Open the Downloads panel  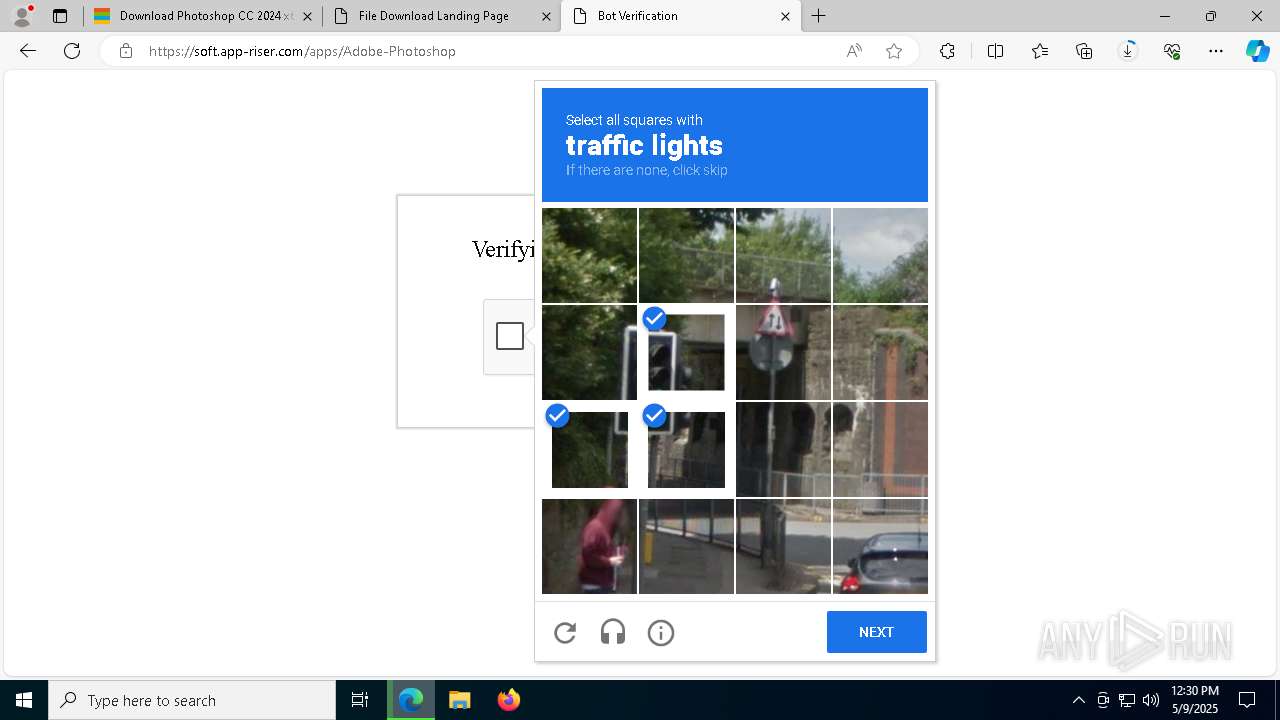pos(1128,51)
